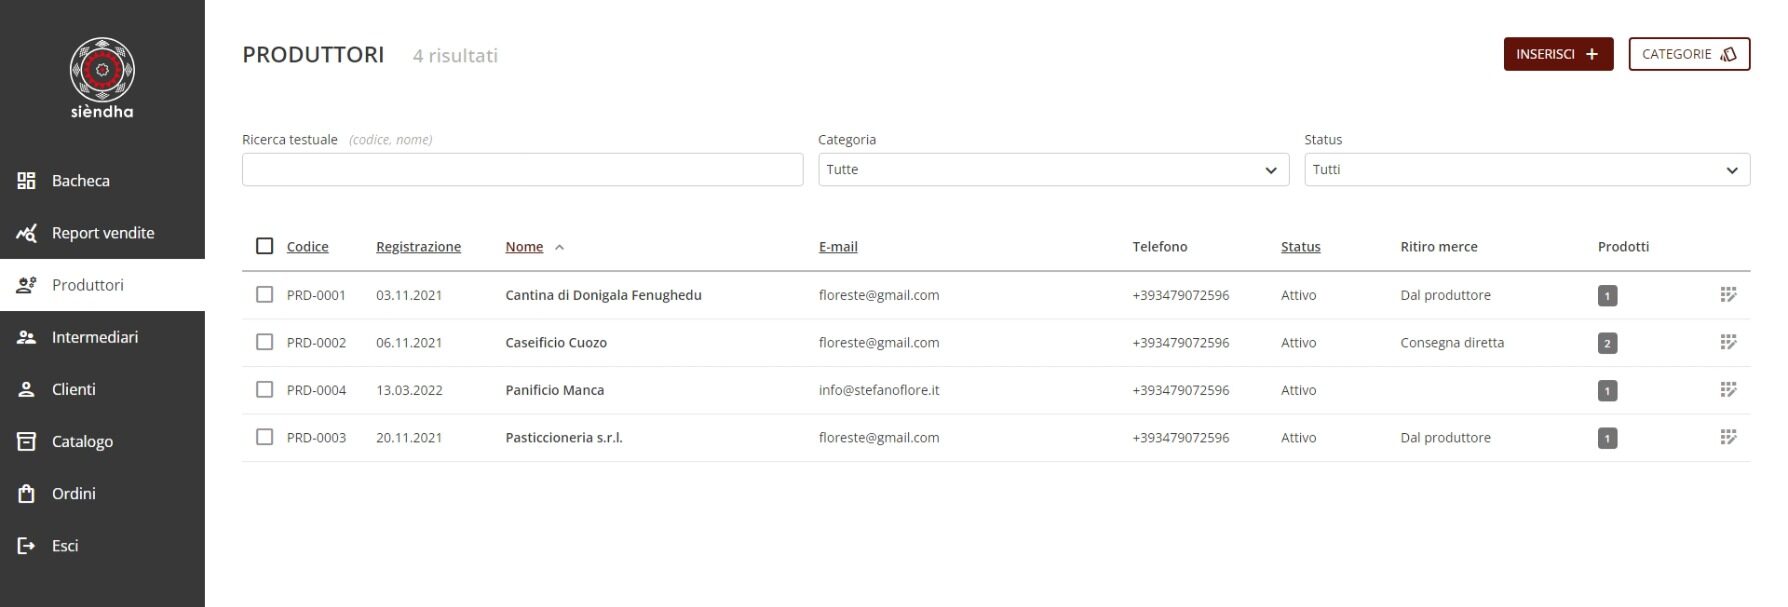Open actions icon for Caseificio Cuozo row
This screenshot has height=607, width=1788.
[x=1728, y=342]
